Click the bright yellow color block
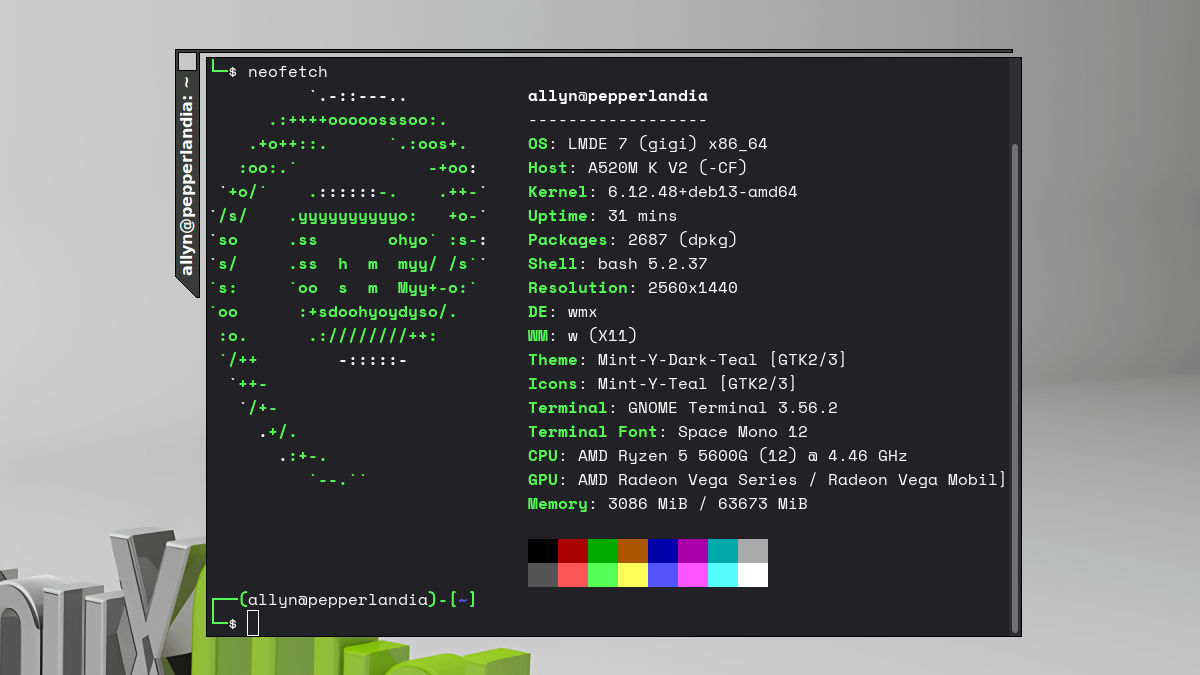 (x=633, y=575)
